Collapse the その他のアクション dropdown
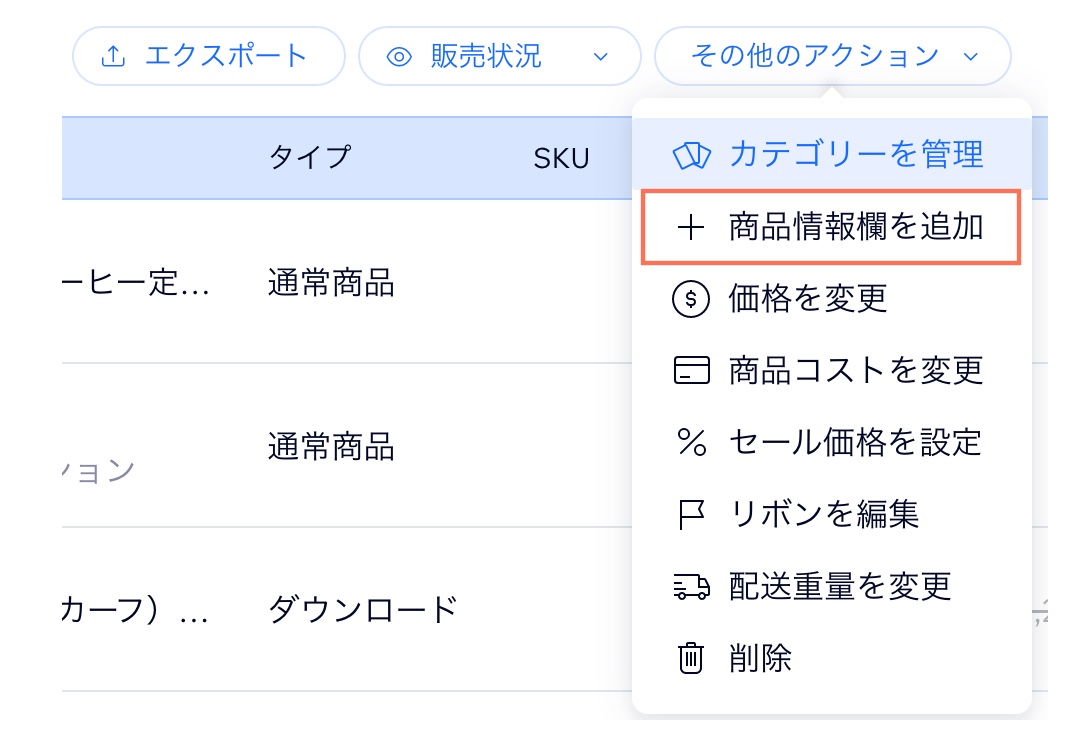Screen dimensions: 1080x734 pyautogui.click(x=970, y=57)
